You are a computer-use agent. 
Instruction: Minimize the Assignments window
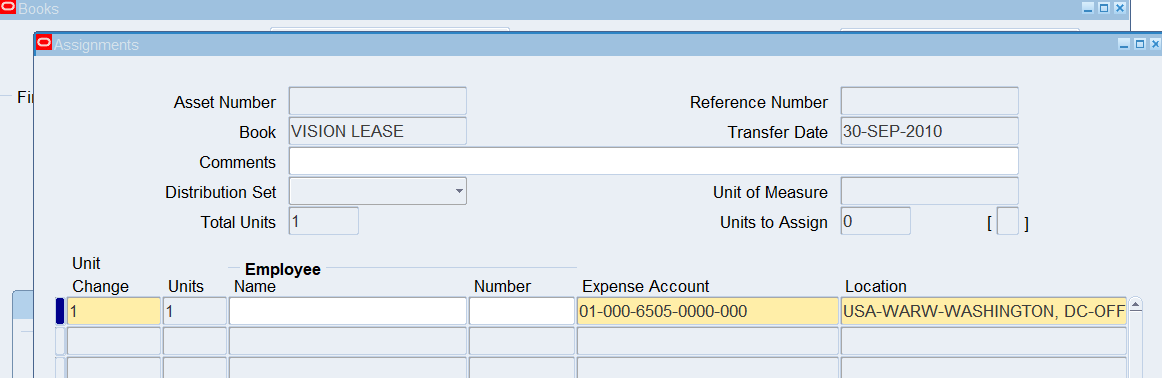point(1123,44)
